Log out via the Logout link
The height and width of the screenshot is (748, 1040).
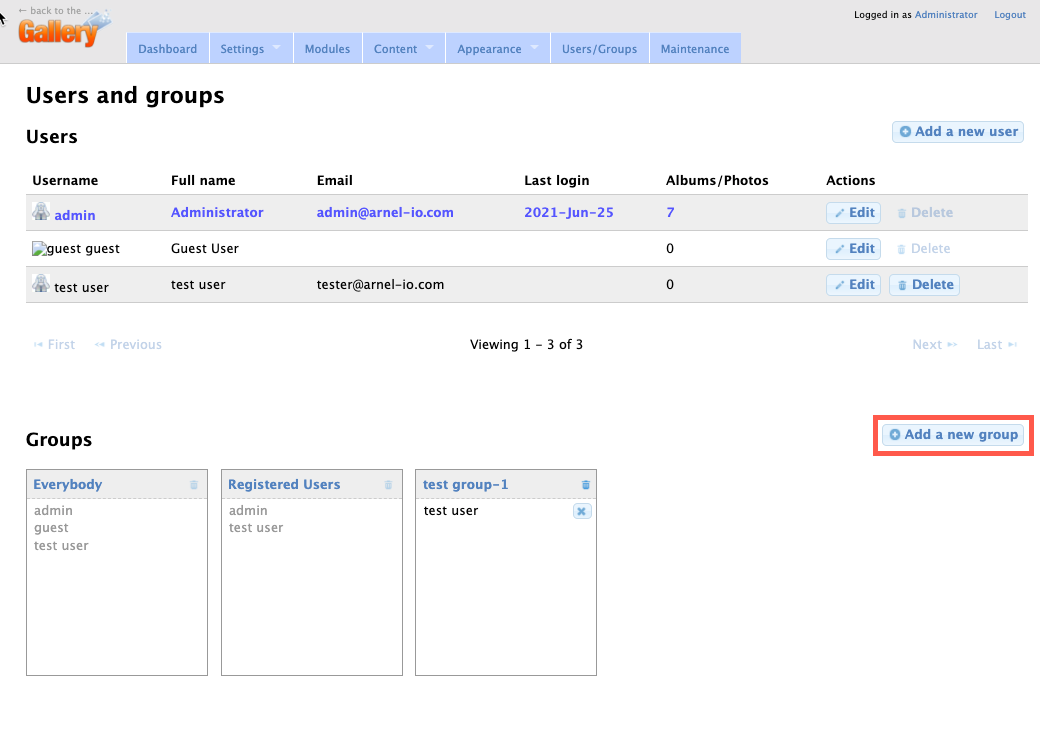coord(1009,15)
